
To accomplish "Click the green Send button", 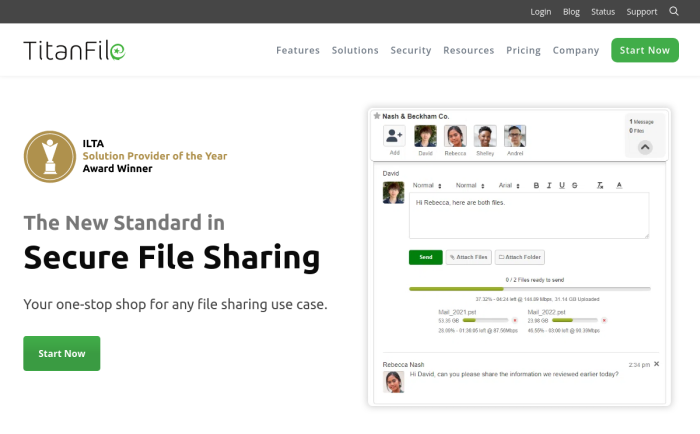I will [425, 257].
